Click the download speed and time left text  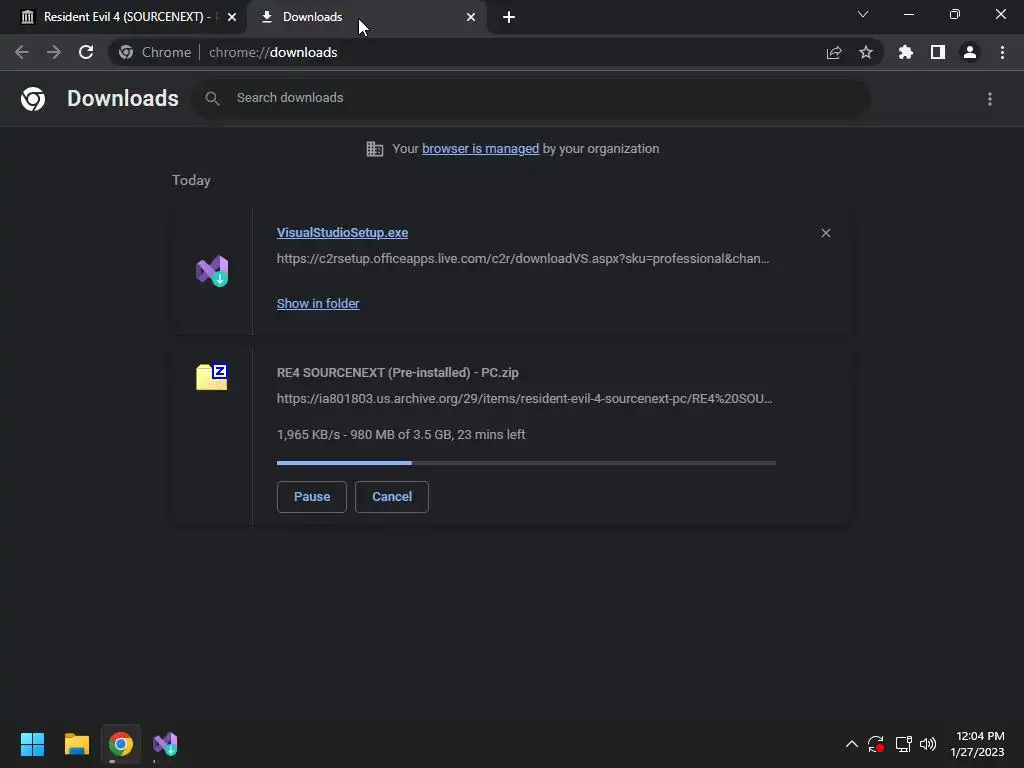pos(401,435)
